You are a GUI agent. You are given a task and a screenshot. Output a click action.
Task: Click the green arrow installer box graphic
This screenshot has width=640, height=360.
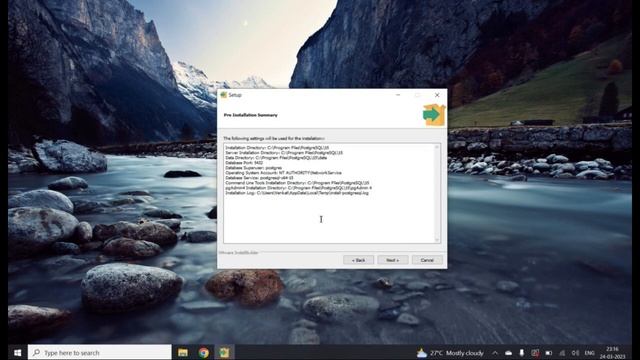click(434, 115)
